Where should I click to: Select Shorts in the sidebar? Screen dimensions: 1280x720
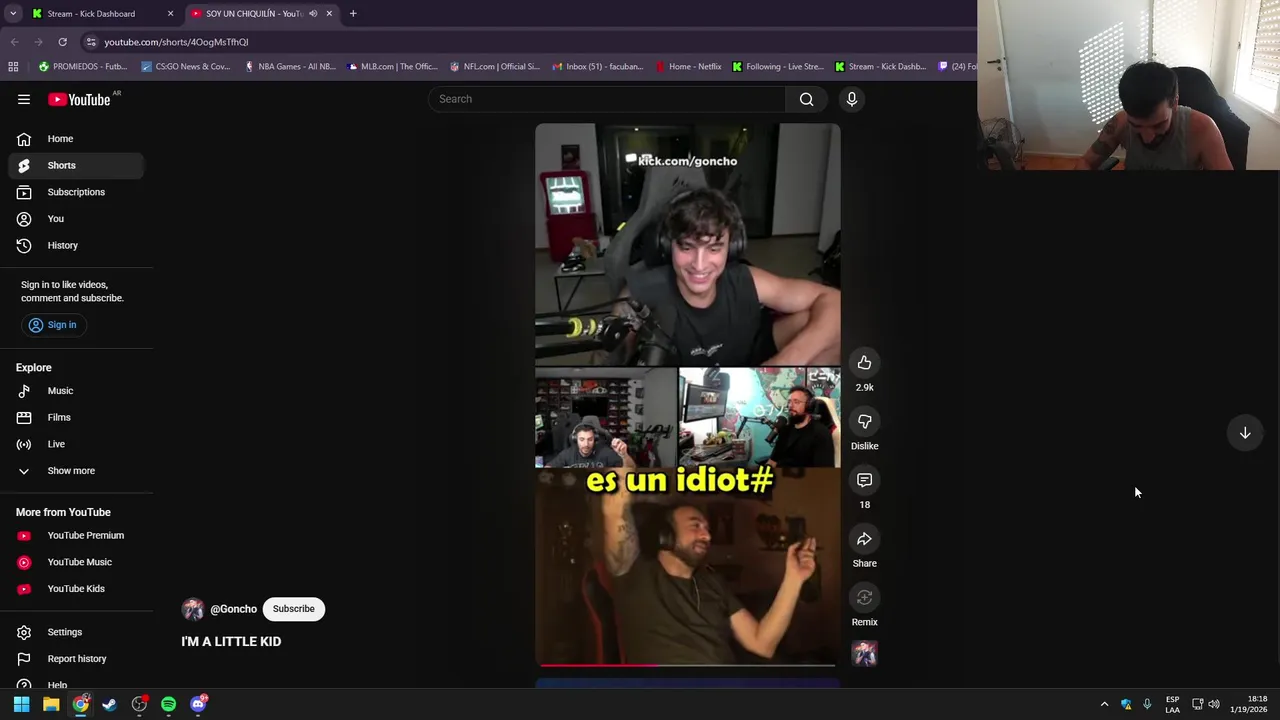tap(76, 165)
